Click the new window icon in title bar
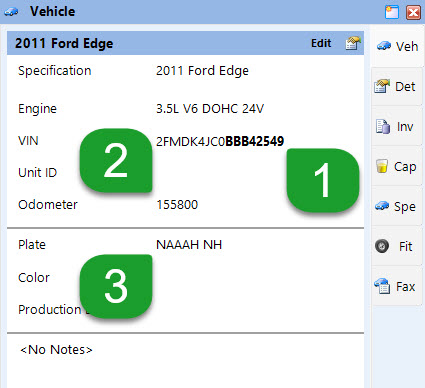Viewport: 425px width, 388px height. tap(392, 12)
